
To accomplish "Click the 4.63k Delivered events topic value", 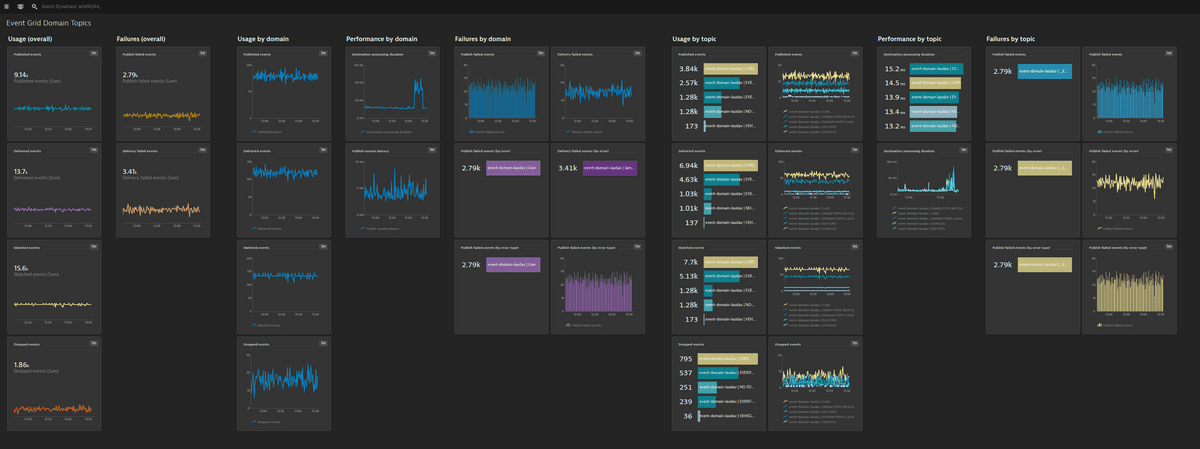I will pyautogui.click(x=688, y=180).
